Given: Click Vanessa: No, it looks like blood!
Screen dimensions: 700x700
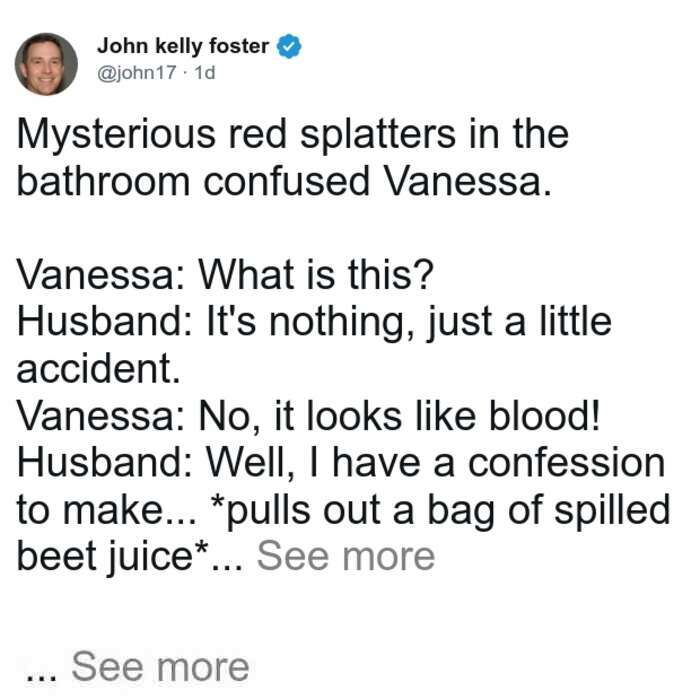Looking at the screenshot, I should (309, 417).
